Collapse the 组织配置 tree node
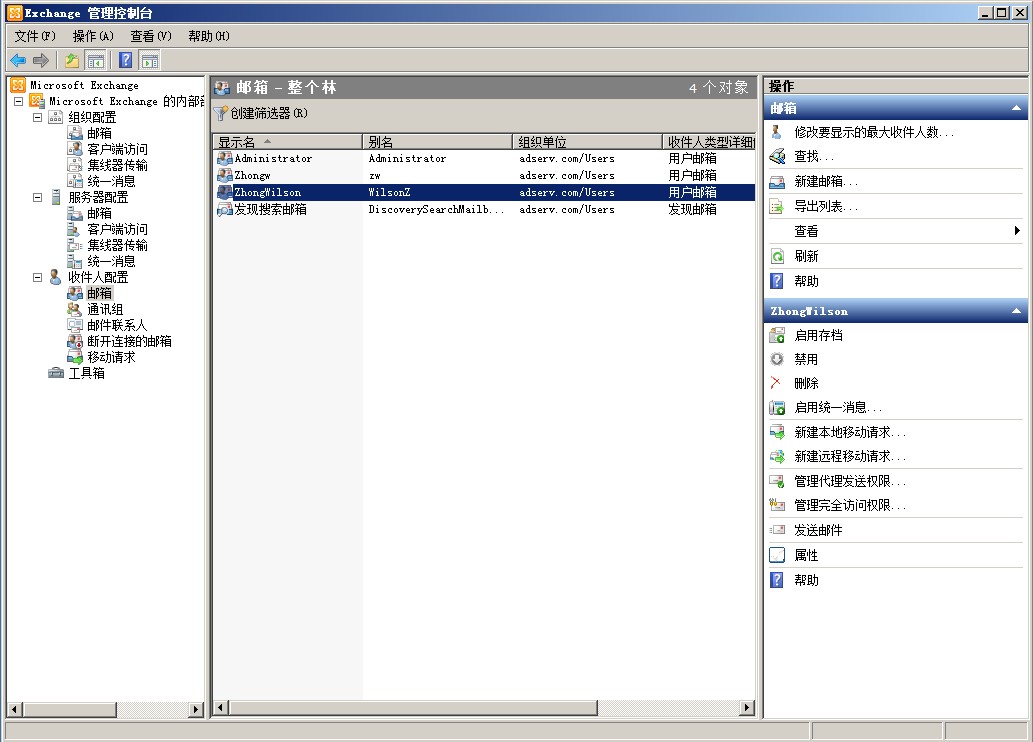The image size is (1033, 742). 38,117
